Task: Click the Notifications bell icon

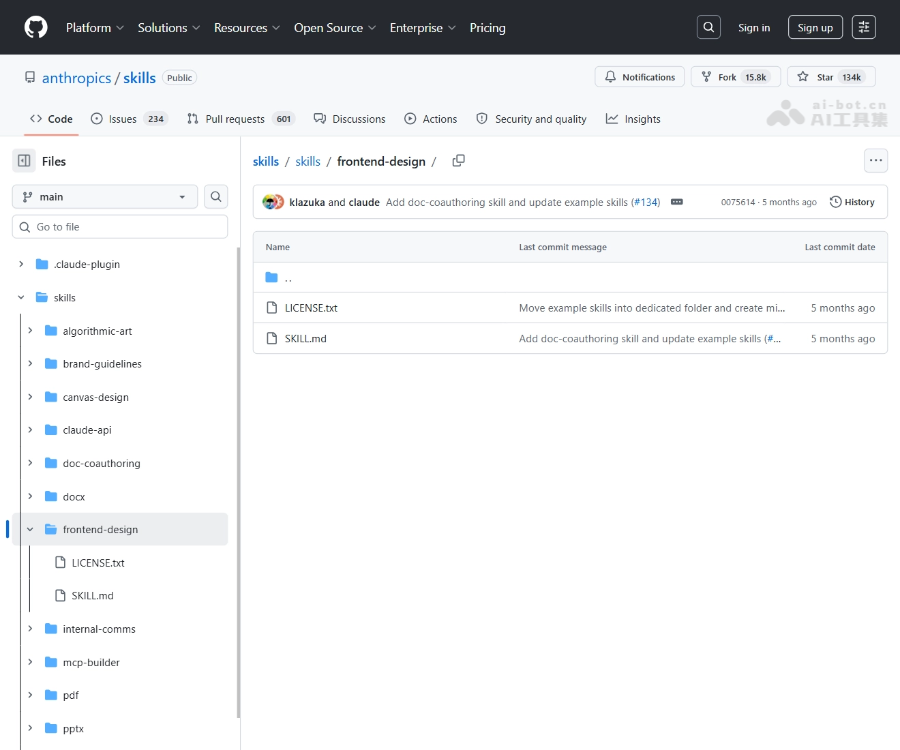Action: click(610, 77)
